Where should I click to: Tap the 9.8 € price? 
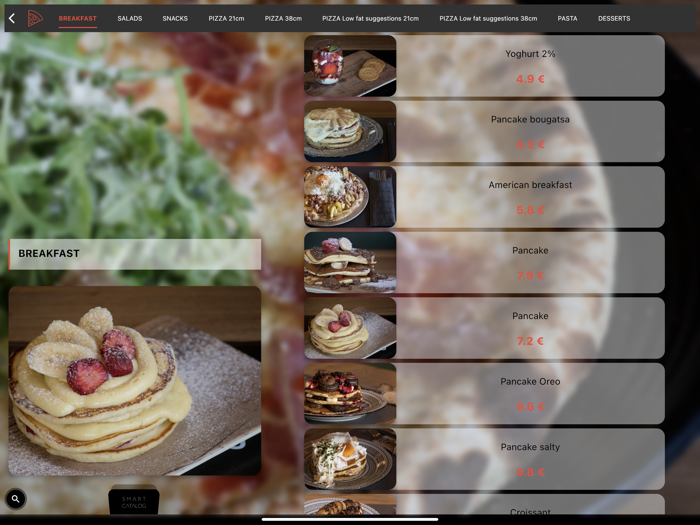[x=530, y=472]
